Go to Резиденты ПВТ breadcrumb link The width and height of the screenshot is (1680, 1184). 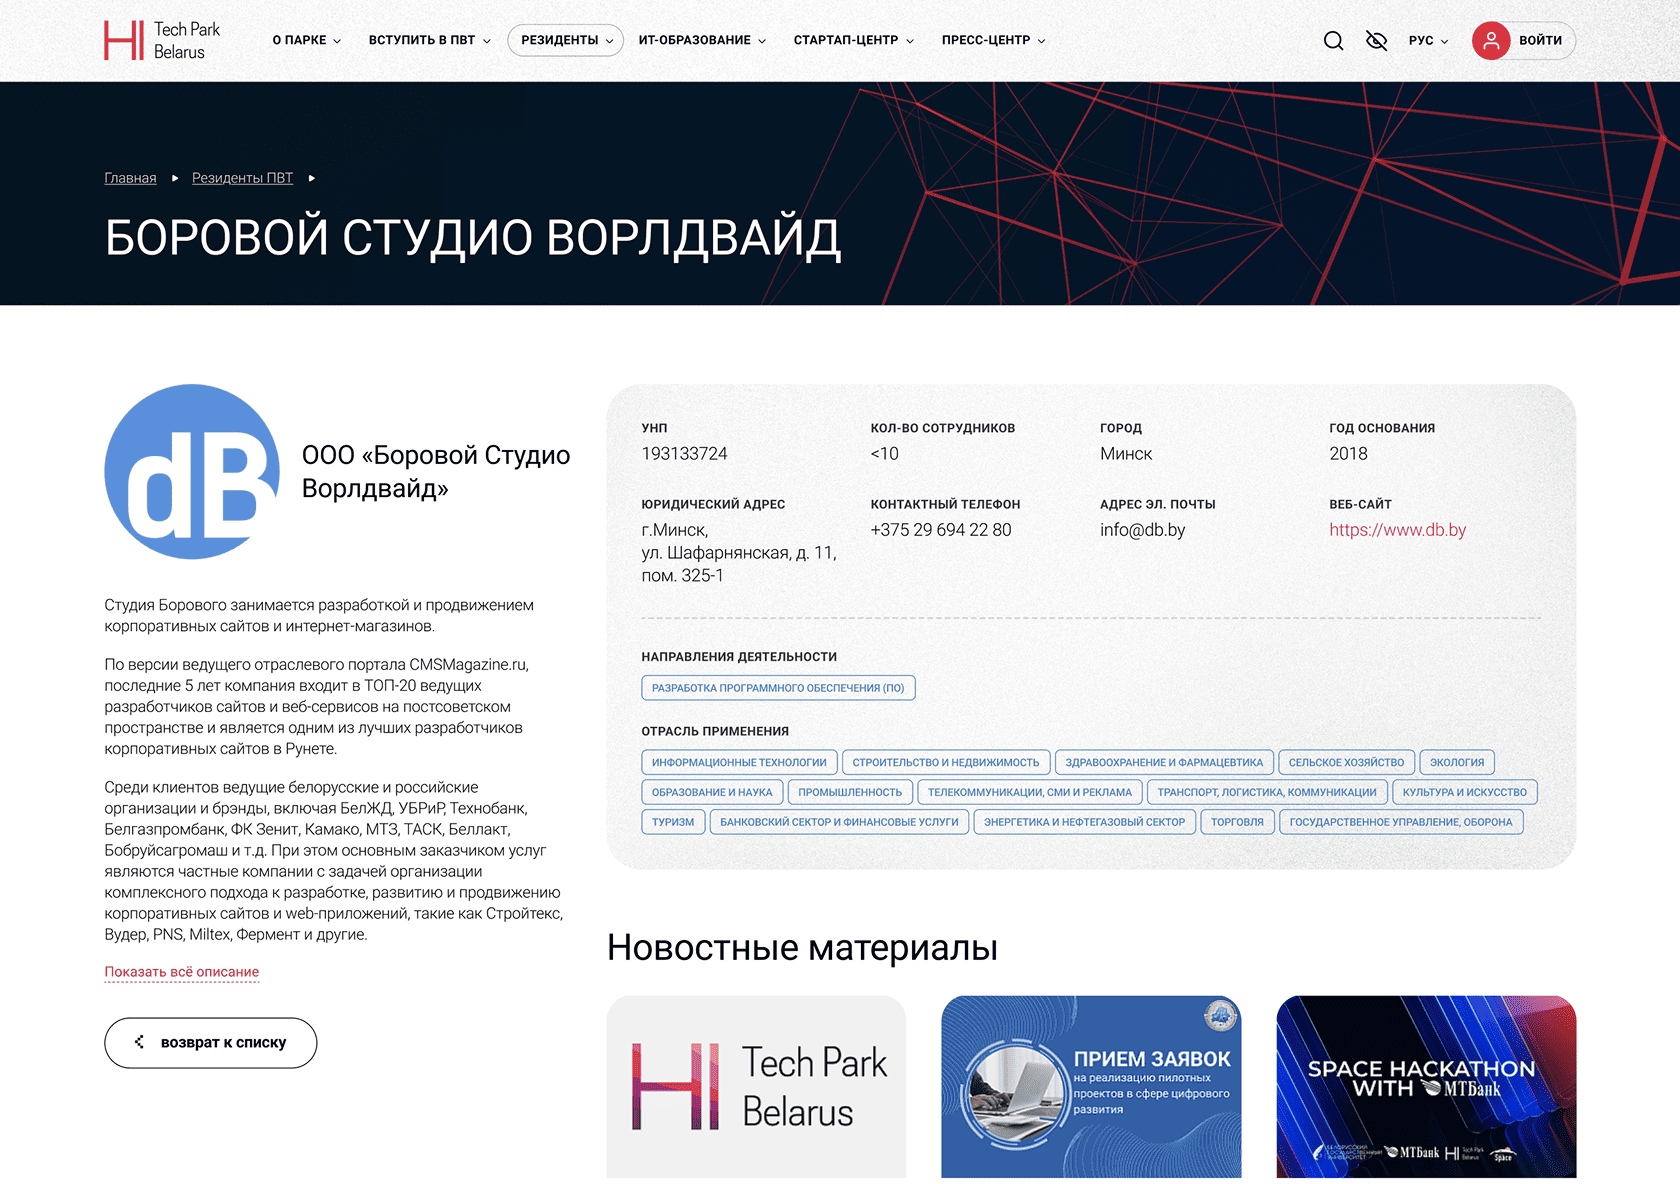click(x=242, y=178)
